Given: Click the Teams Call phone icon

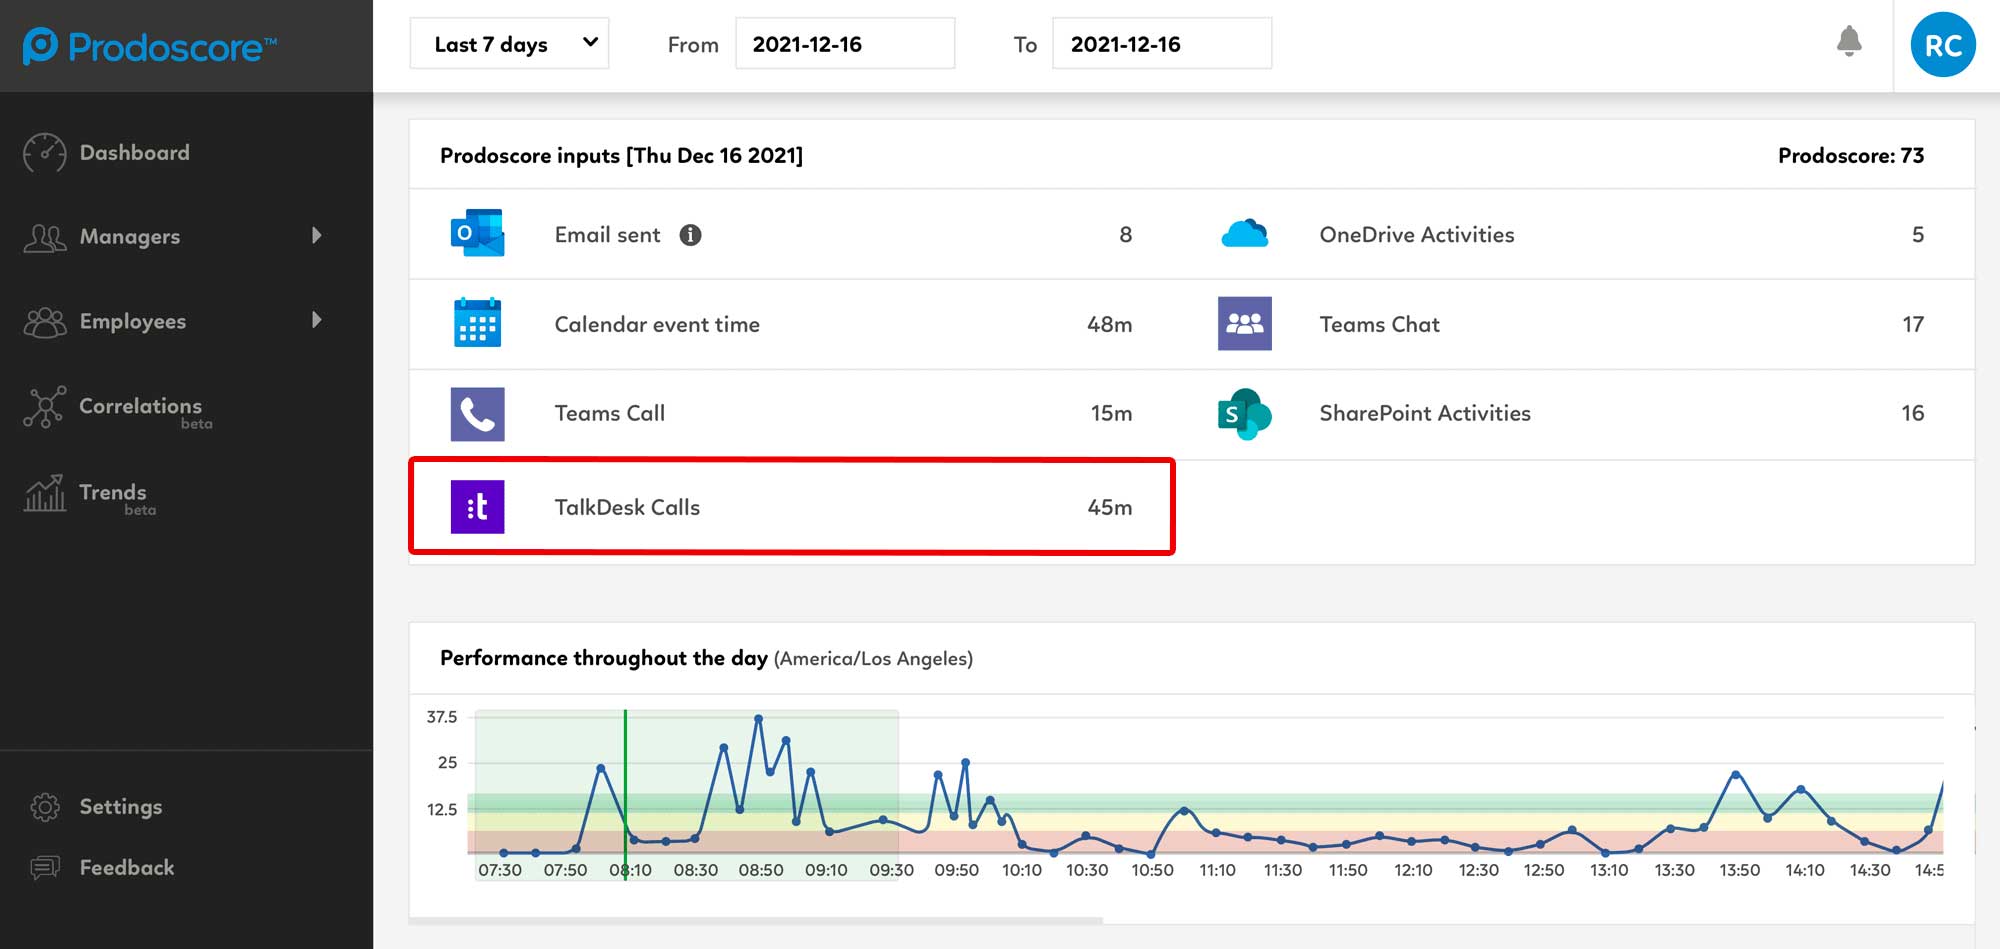Looking at the screenshot, I should [x=477, y=414].
